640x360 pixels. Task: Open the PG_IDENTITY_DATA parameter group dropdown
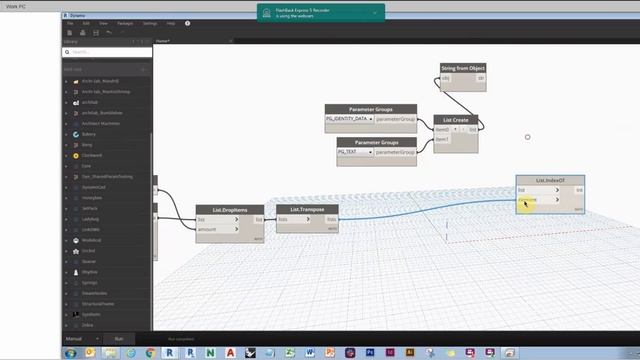(349, 119)
